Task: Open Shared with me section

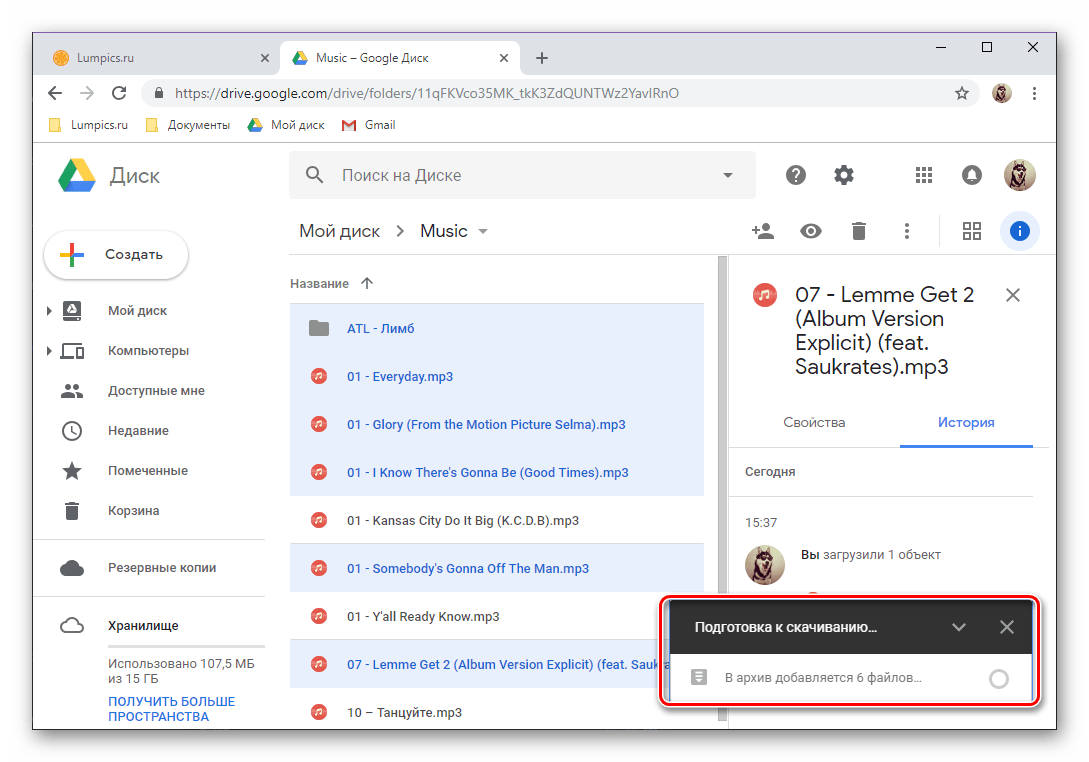Action: [x=156, y=390]
